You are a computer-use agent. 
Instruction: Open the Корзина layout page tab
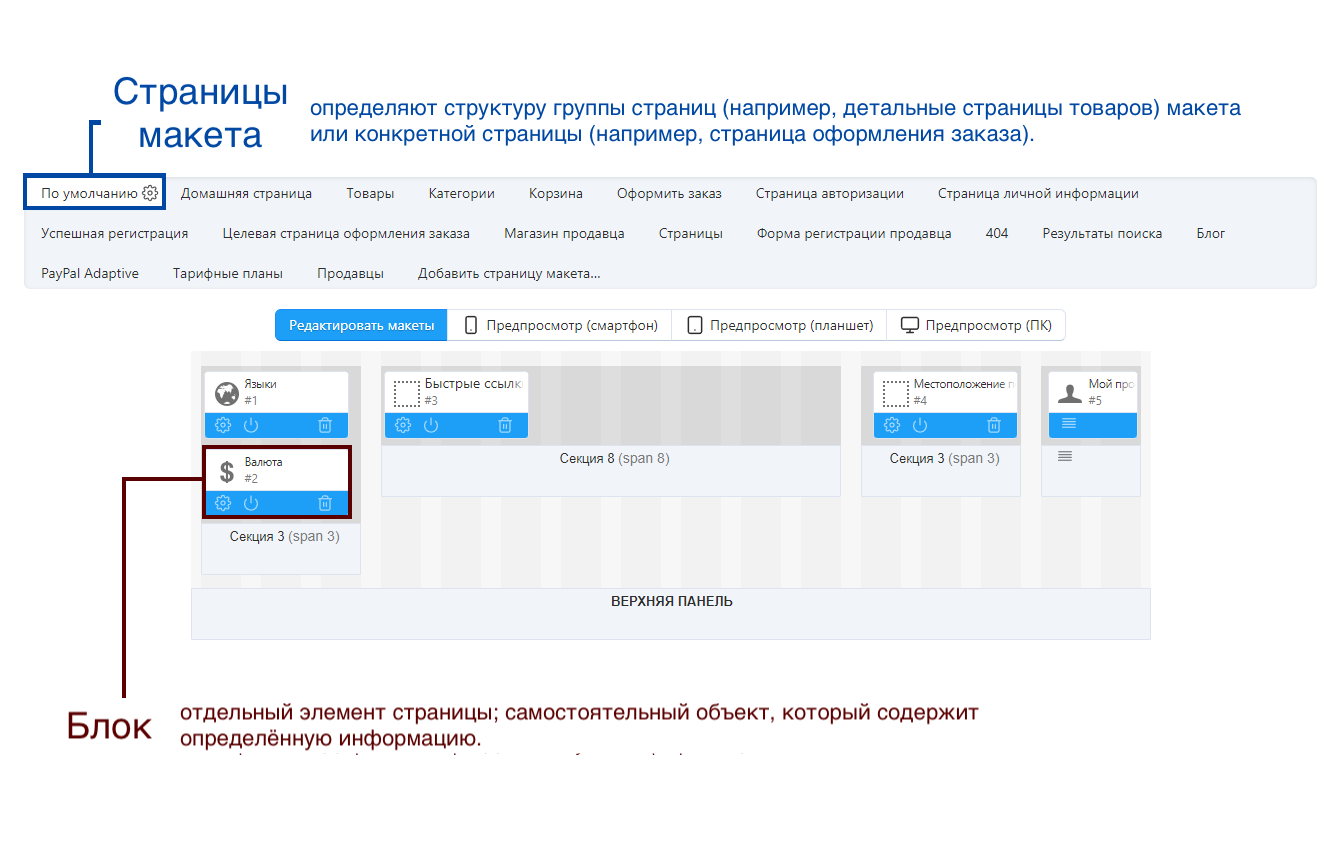[x=555, y=193]
